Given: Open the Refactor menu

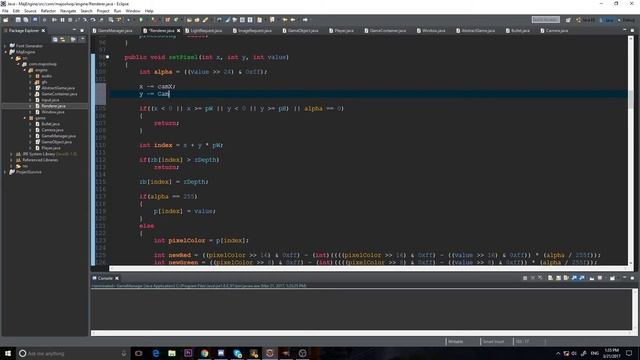Looking at the screenshot, I should (x=48, y=11).
